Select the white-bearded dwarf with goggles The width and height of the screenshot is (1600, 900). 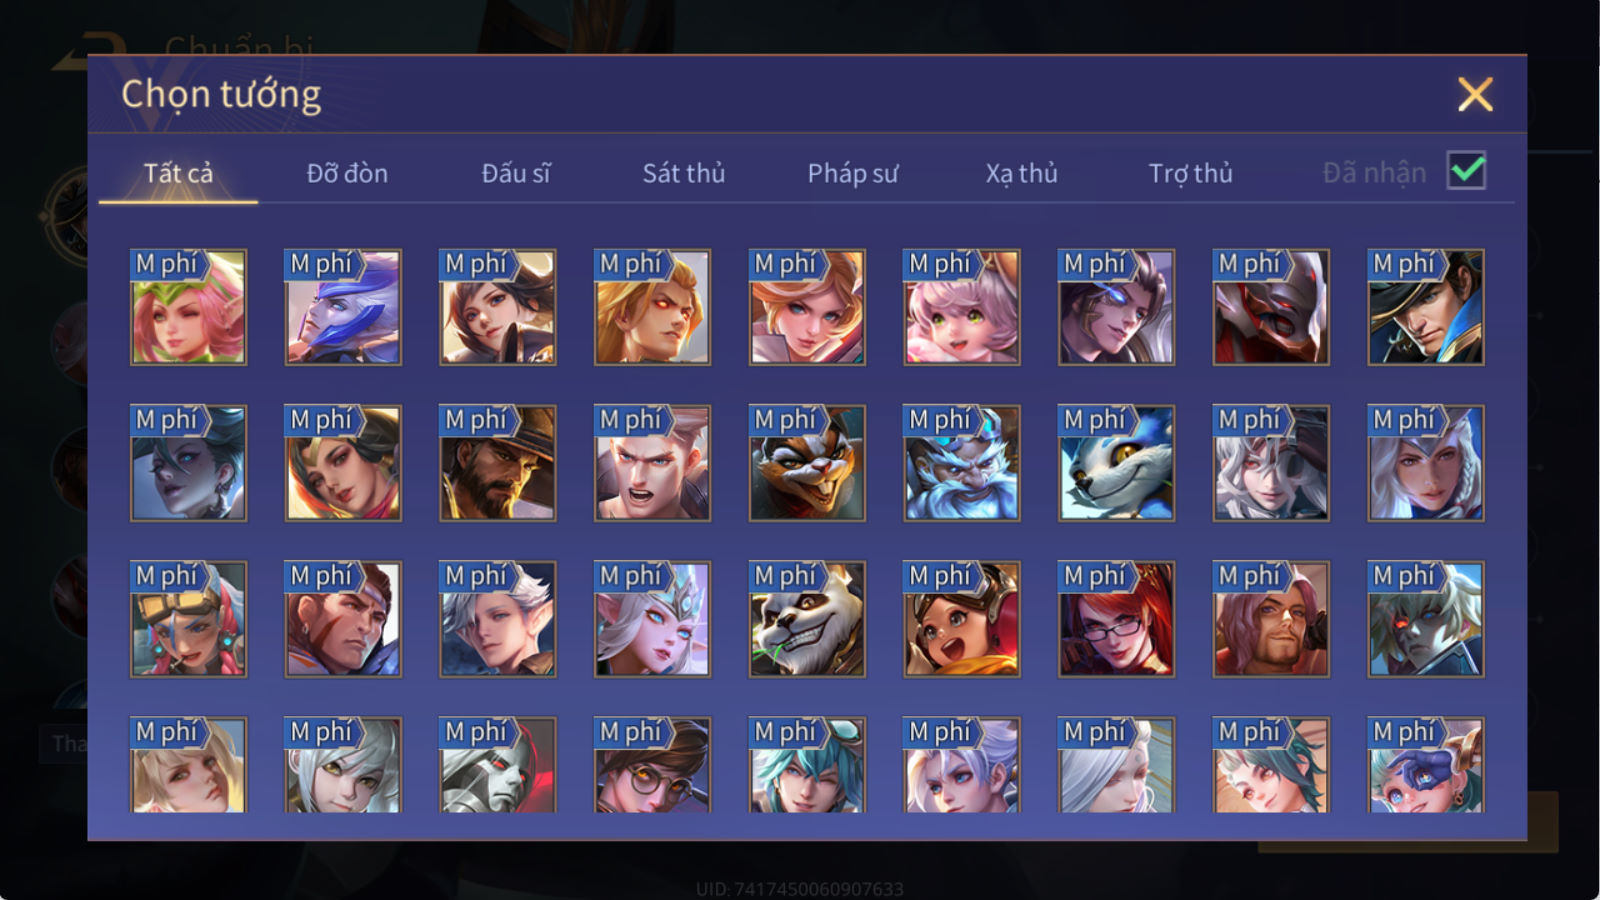pos(961,463)
